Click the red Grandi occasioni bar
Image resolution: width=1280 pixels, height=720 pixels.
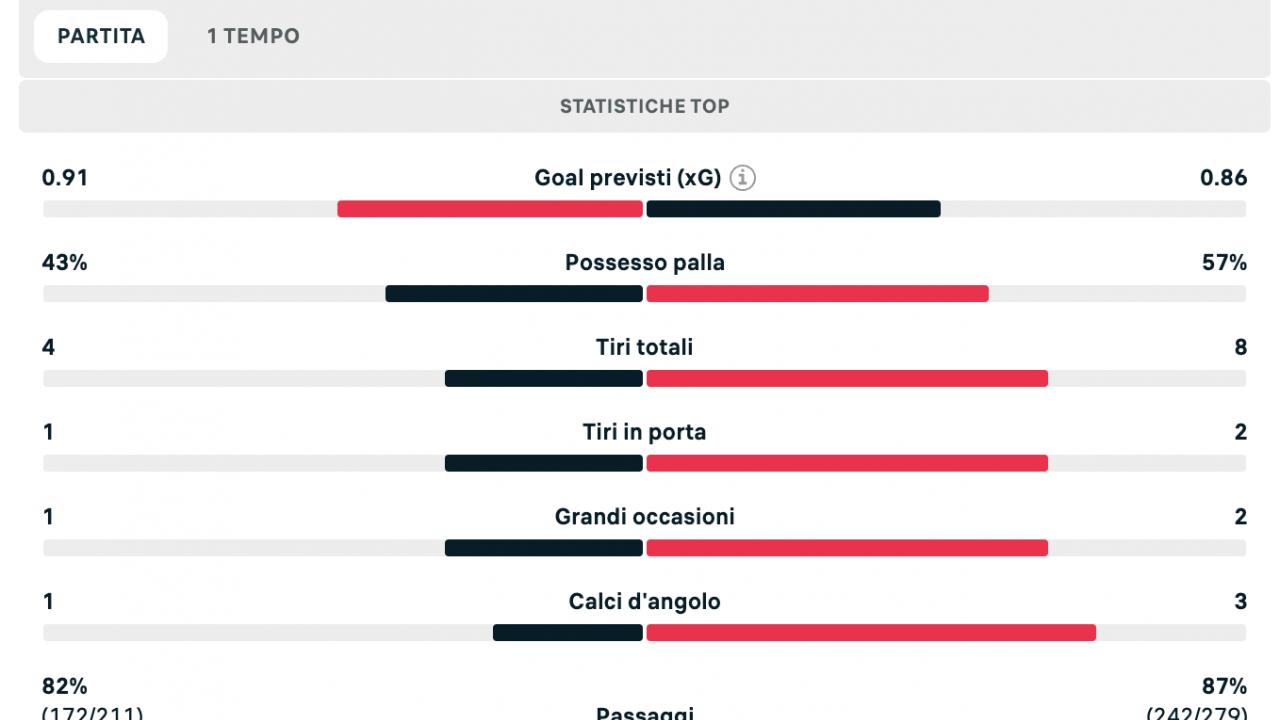tap(847, 548)
